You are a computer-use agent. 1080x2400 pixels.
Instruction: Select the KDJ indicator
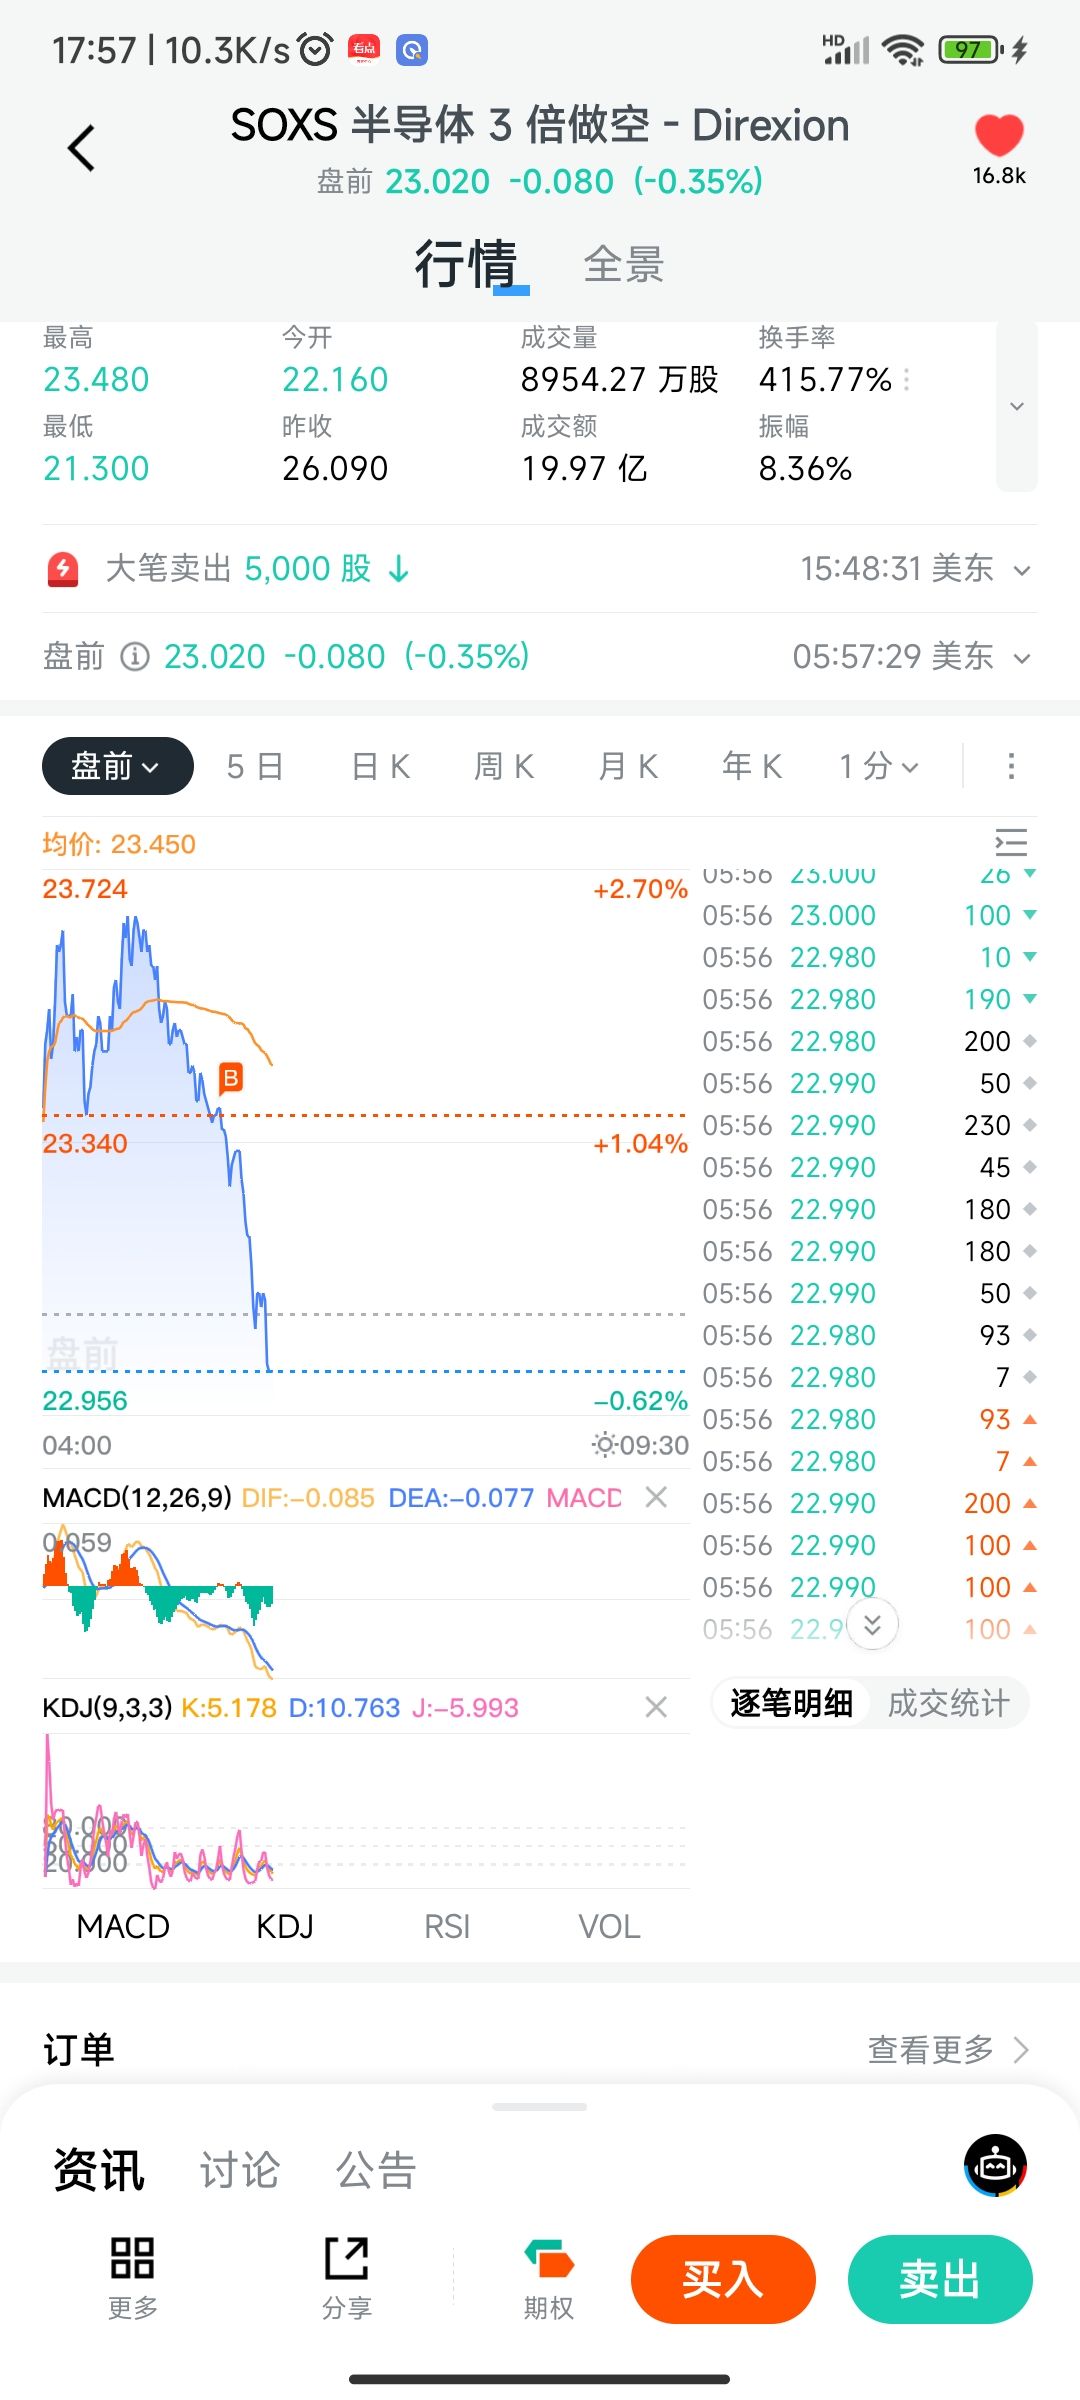(285, 1926)
